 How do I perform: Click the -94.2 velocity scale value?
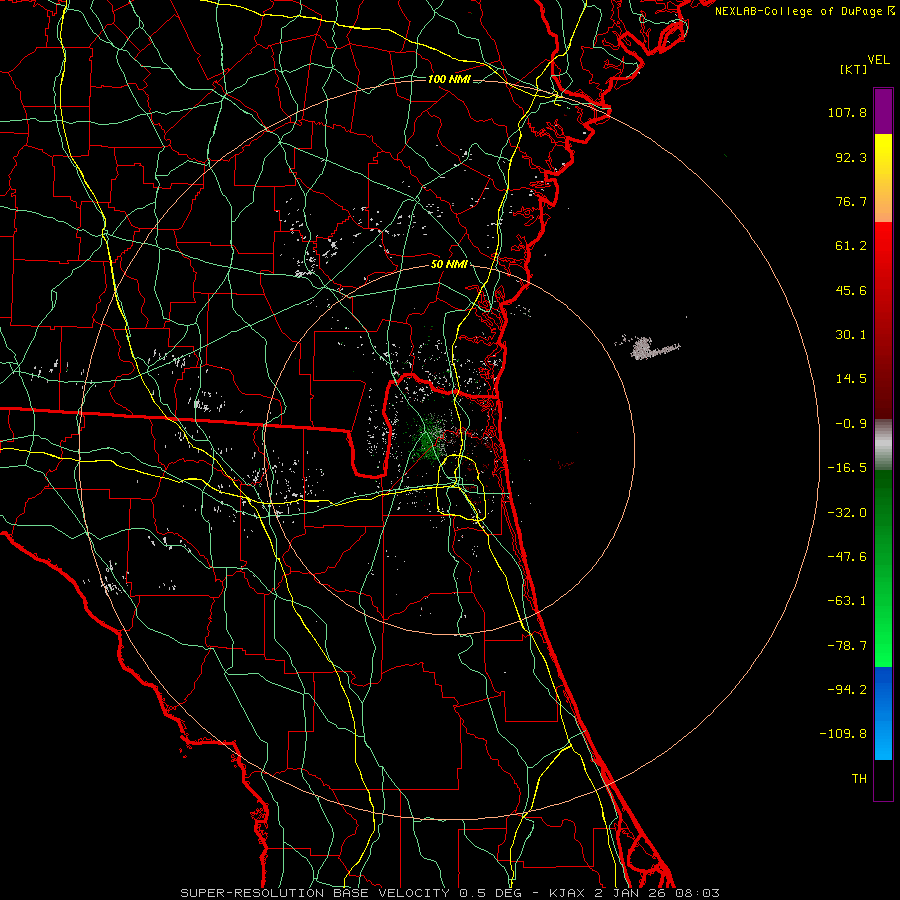pos(847,690)
